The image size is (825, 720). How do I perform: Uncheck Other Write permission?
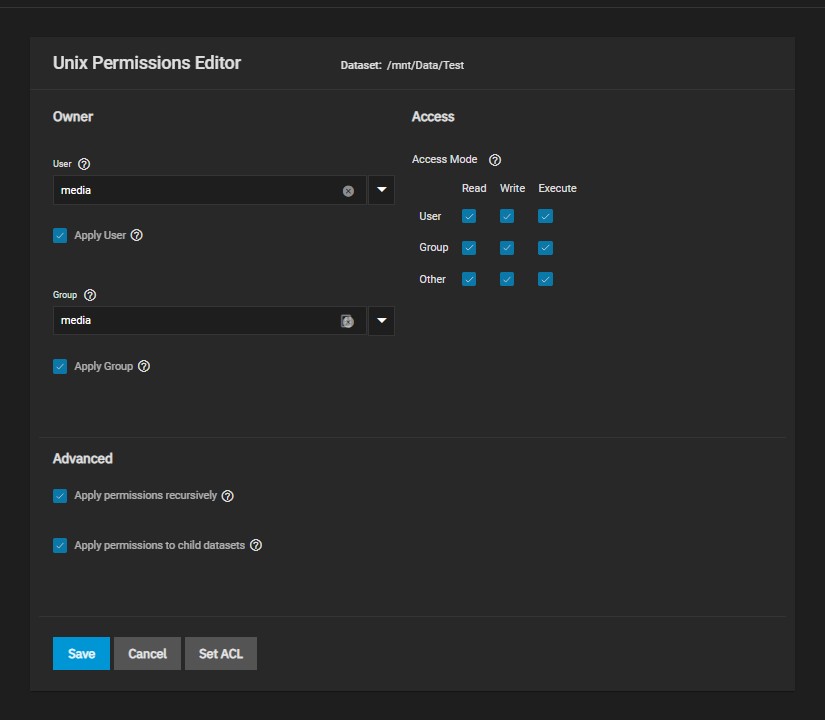pos(507,279)
